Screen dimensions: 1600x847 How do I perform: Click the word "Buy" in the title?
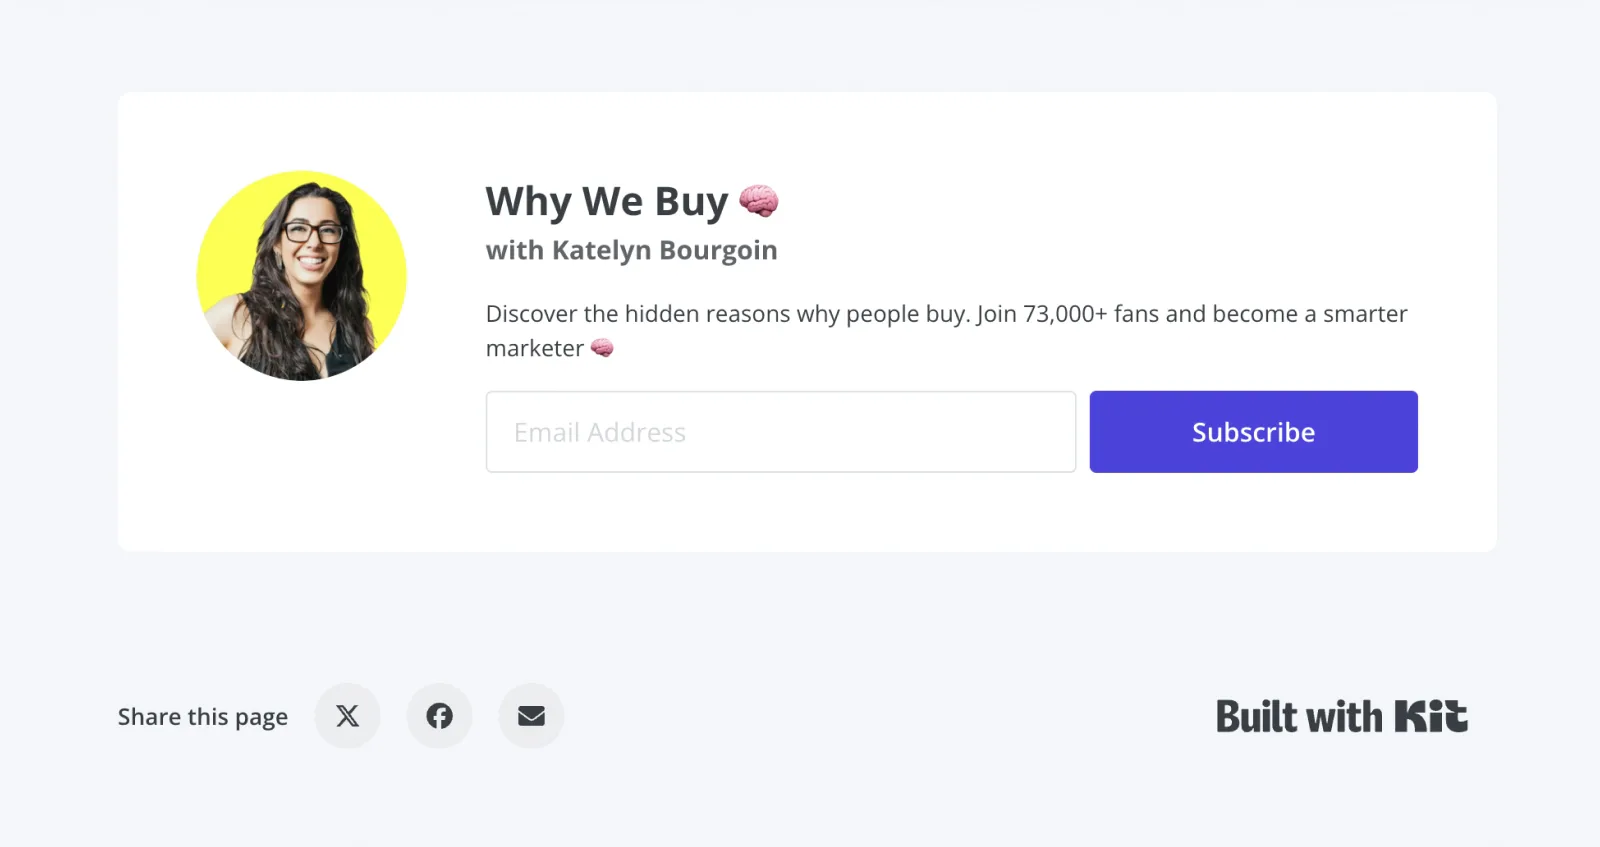(x=691, y=202)
